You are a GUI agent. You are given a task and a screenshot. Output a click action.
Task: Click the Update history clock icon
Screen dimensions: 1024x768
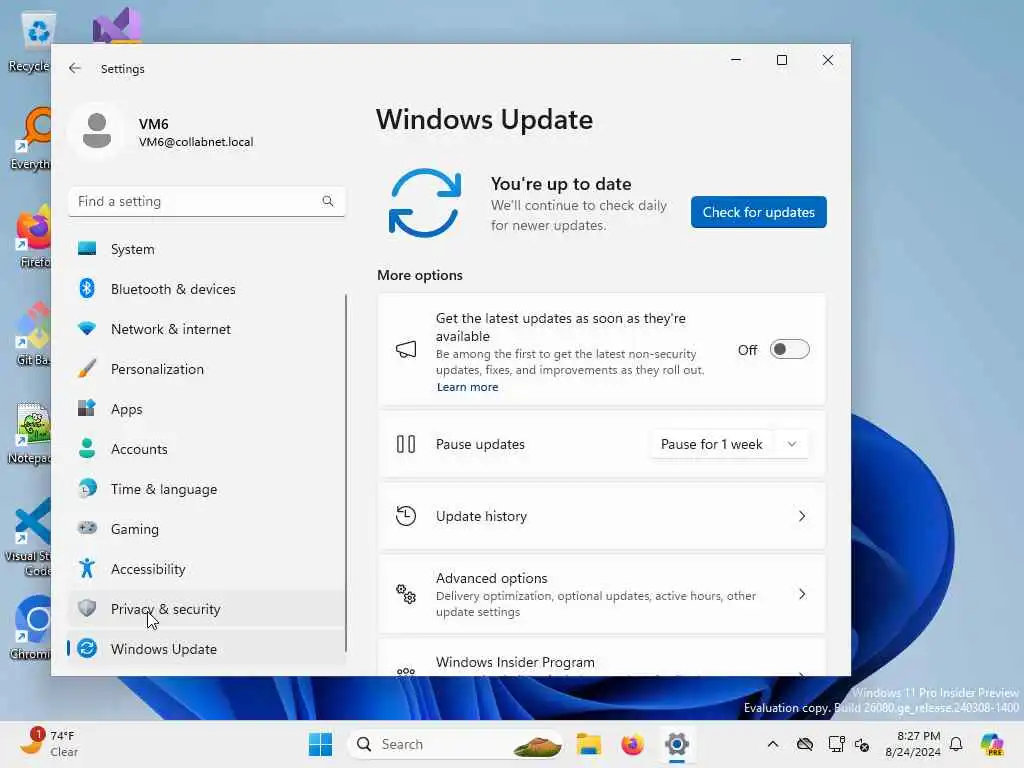click(406, 515)
